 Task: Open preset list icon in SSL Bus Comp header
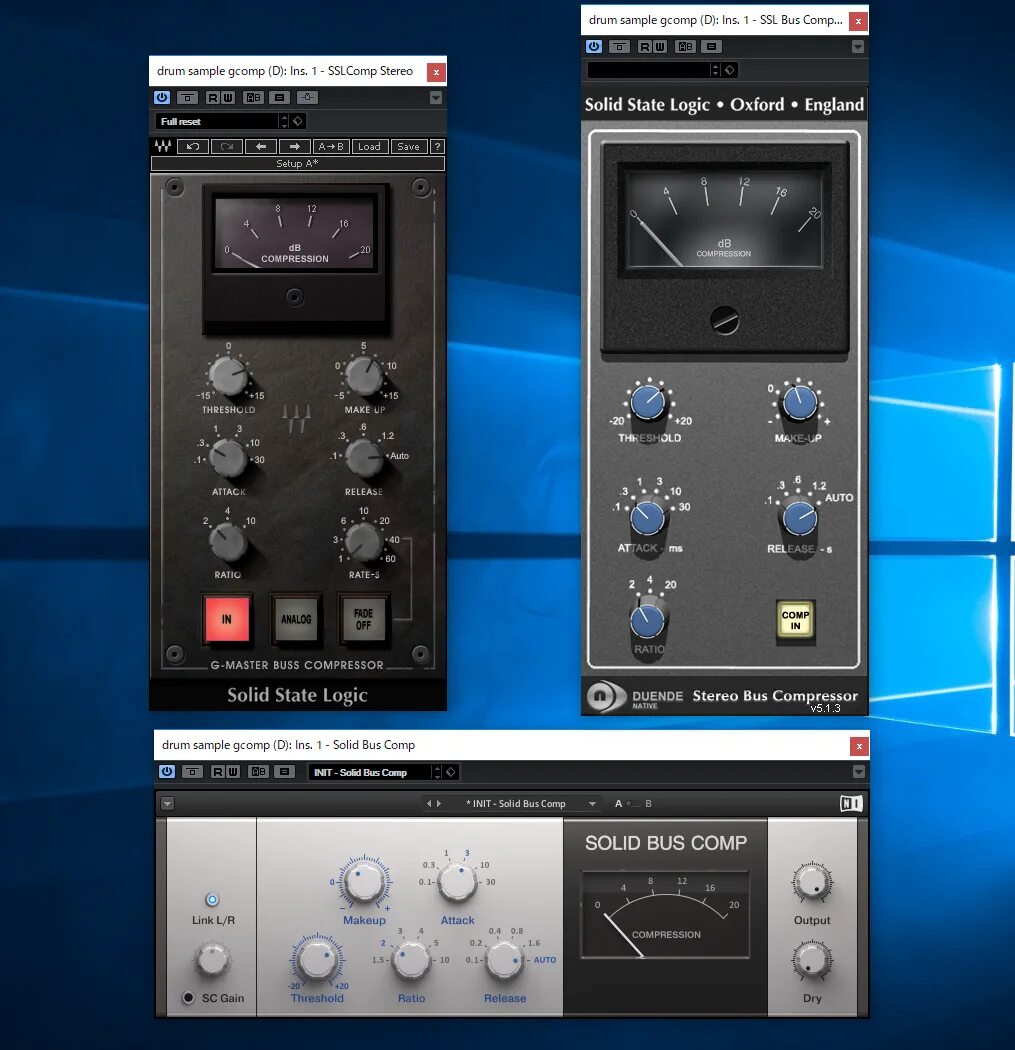(711, 47)
